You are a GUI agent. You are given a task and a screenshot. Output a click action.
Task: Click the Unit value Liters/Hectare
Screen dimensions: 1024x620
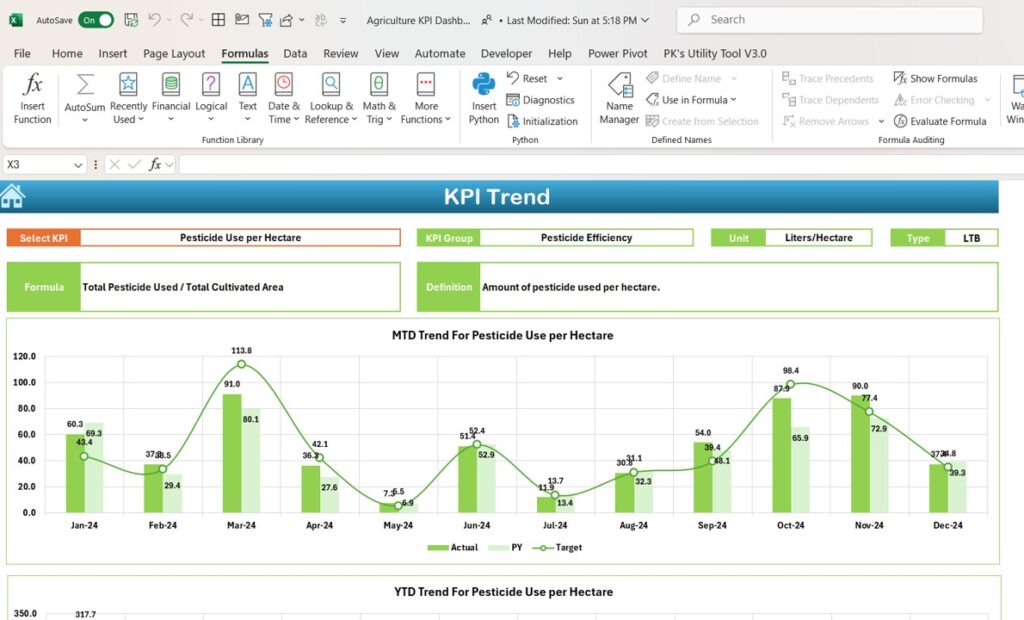(x=818, y=238)
